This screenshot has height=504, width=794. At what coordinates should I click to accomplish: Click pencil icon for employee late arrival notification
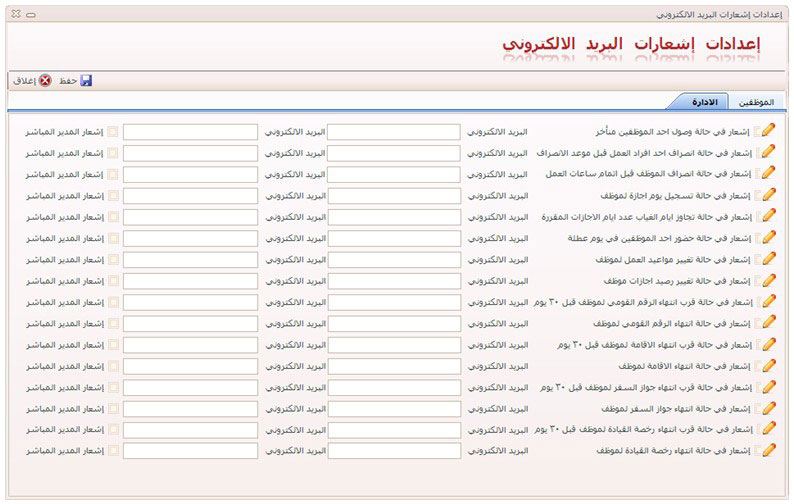[768, 130]
